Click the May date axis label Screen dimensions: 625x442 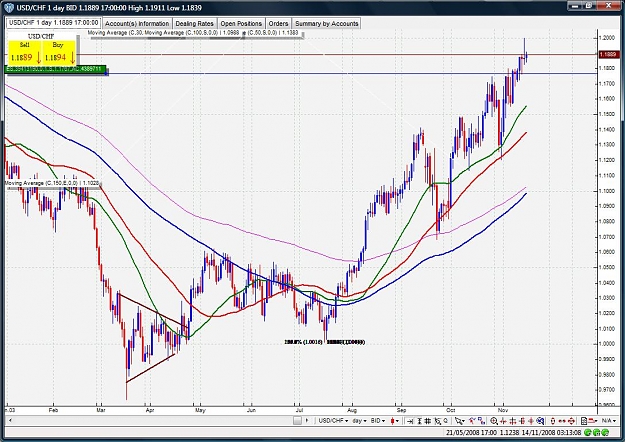(200, 410)
